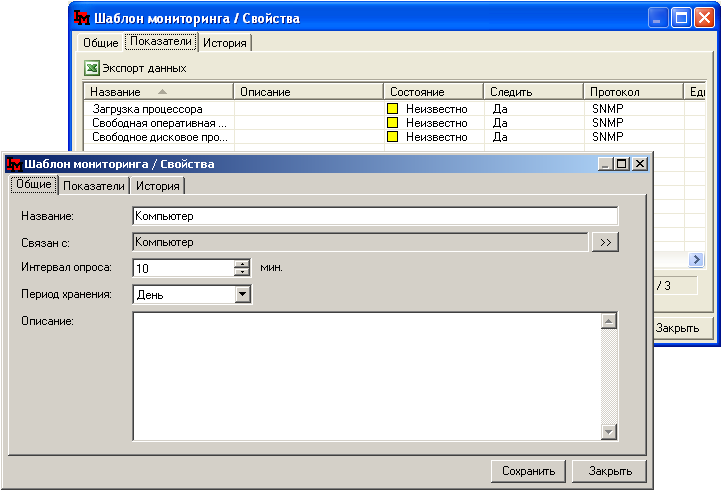Select Общие tab in front window
Viewport: 722px width, 491px height.
pos(34,184)
